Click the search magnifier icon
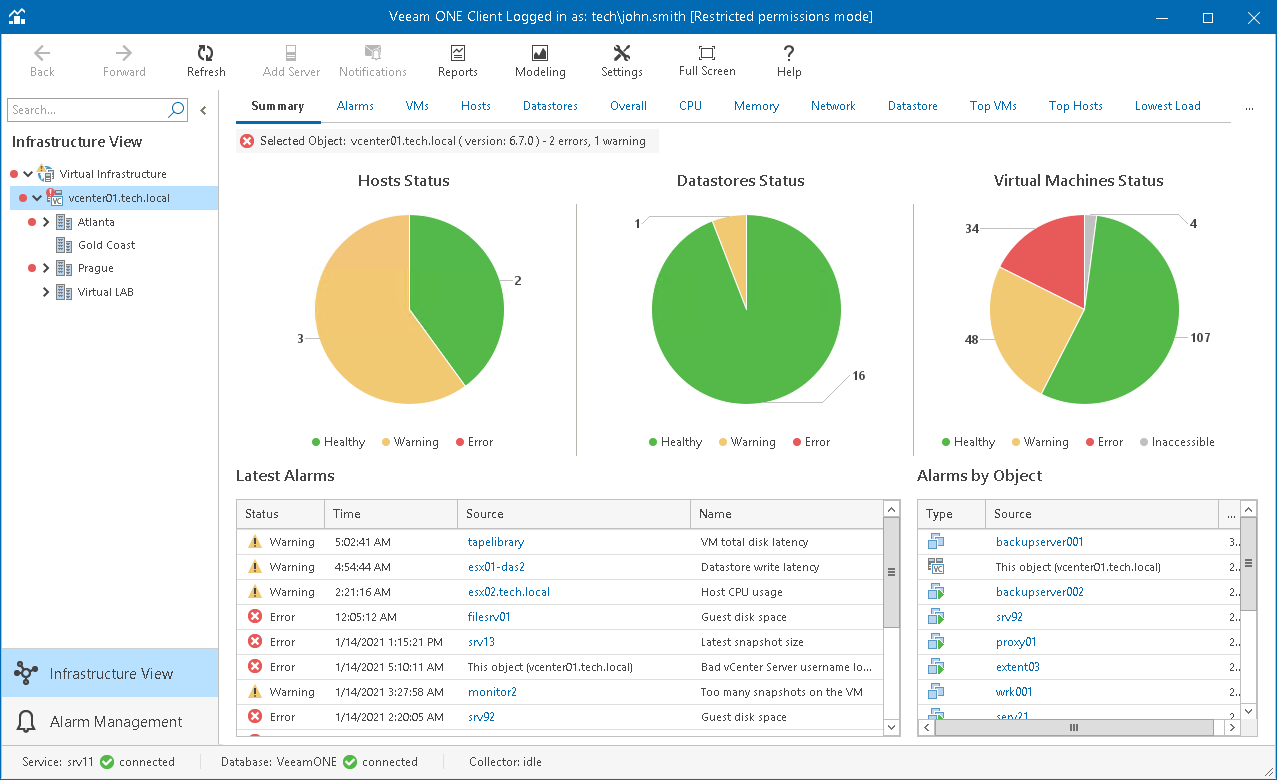The width and height of the screenshot is (1277, 780). (176, 110)
